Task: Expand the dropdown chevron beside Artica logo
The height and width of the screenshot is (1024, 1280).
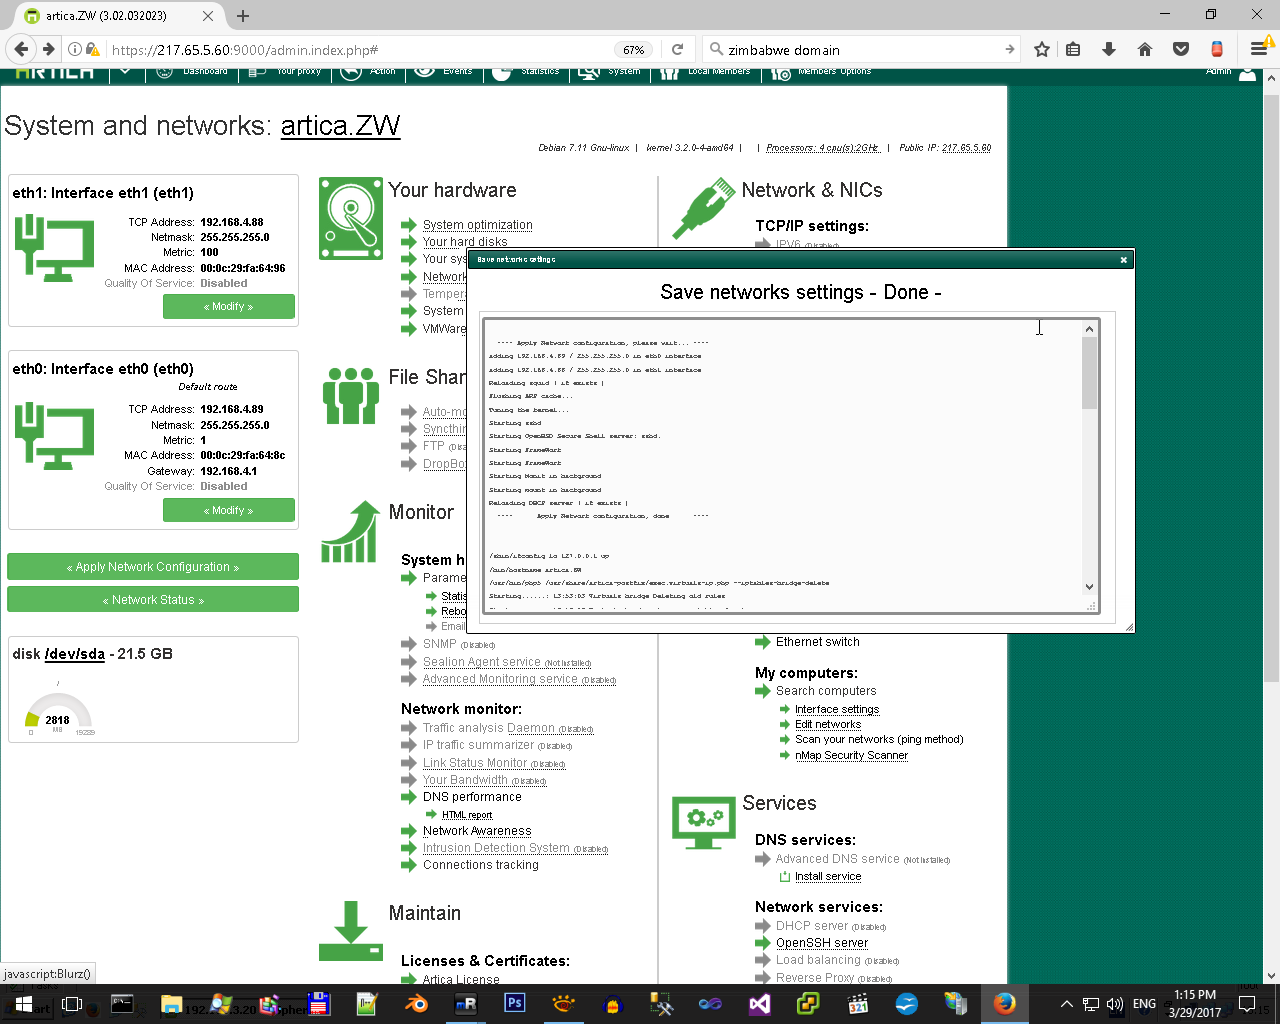Action: pyautogui.click(x=125, y=72)
